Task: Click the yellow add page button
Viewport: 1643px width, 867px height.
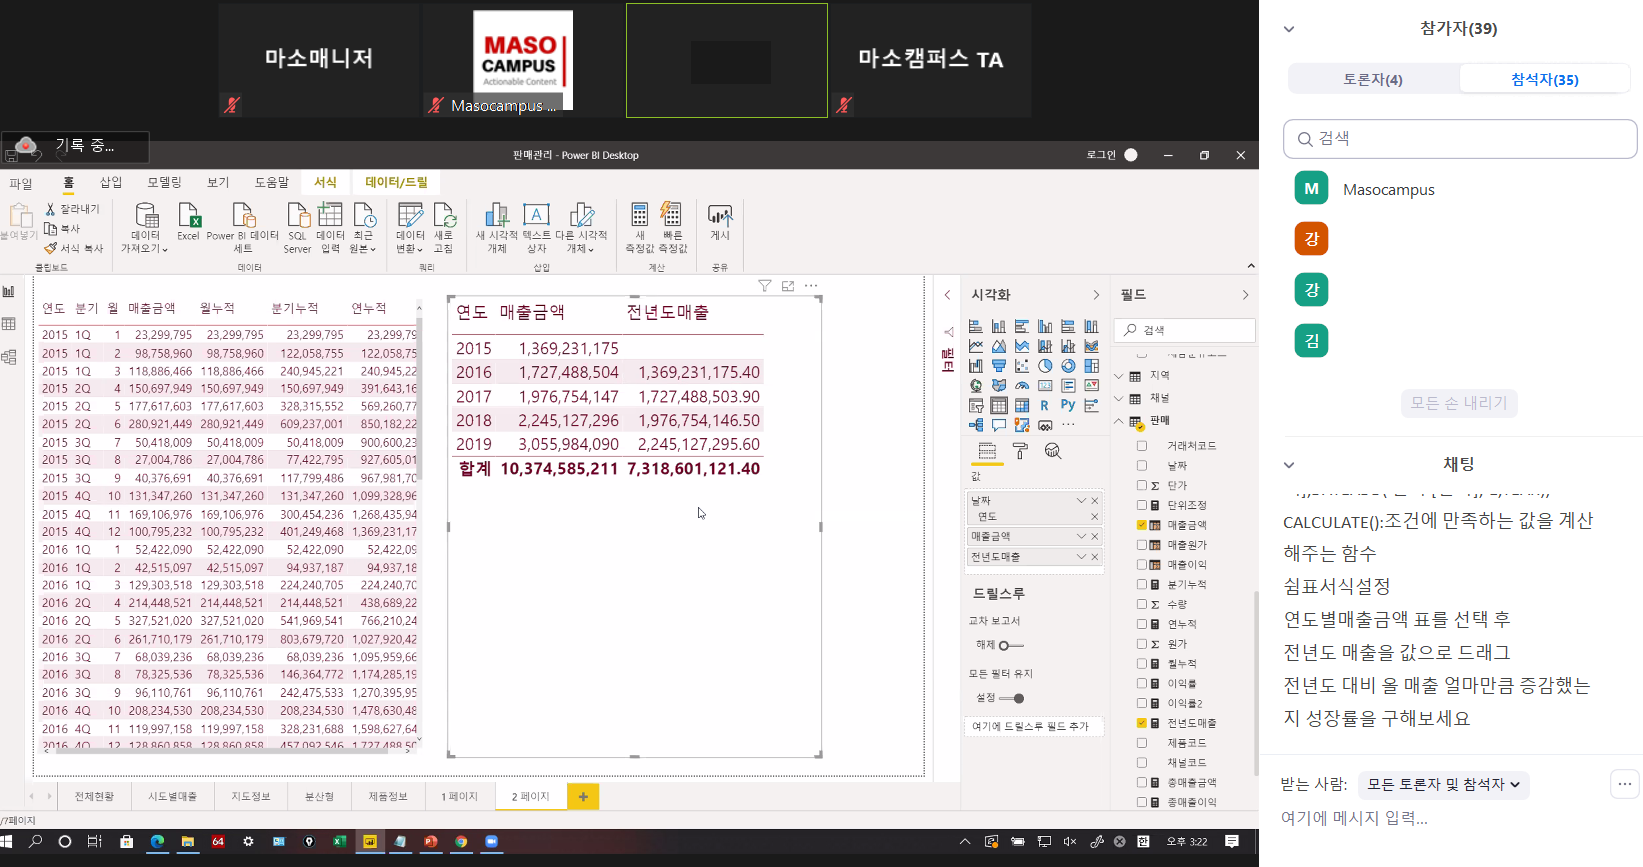Action: pyautogui.click(x=583, y=797)
